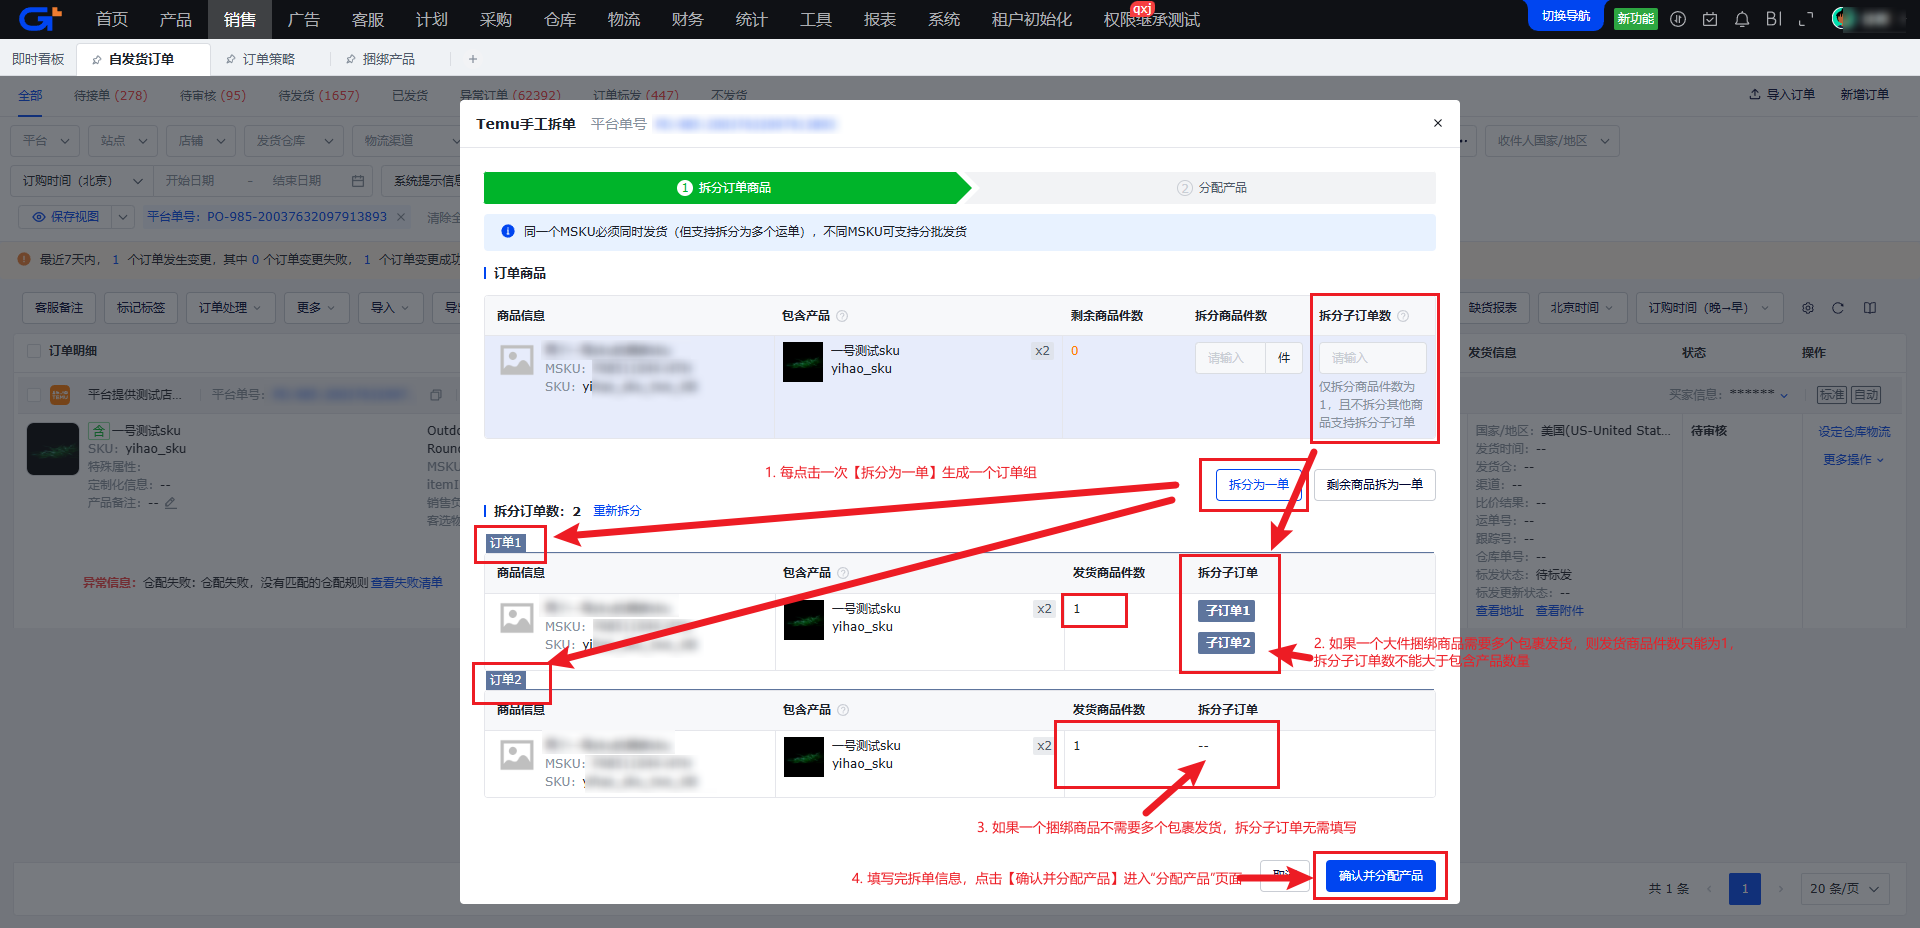
Task: Open the 销售 top menu
Action: 240,19
